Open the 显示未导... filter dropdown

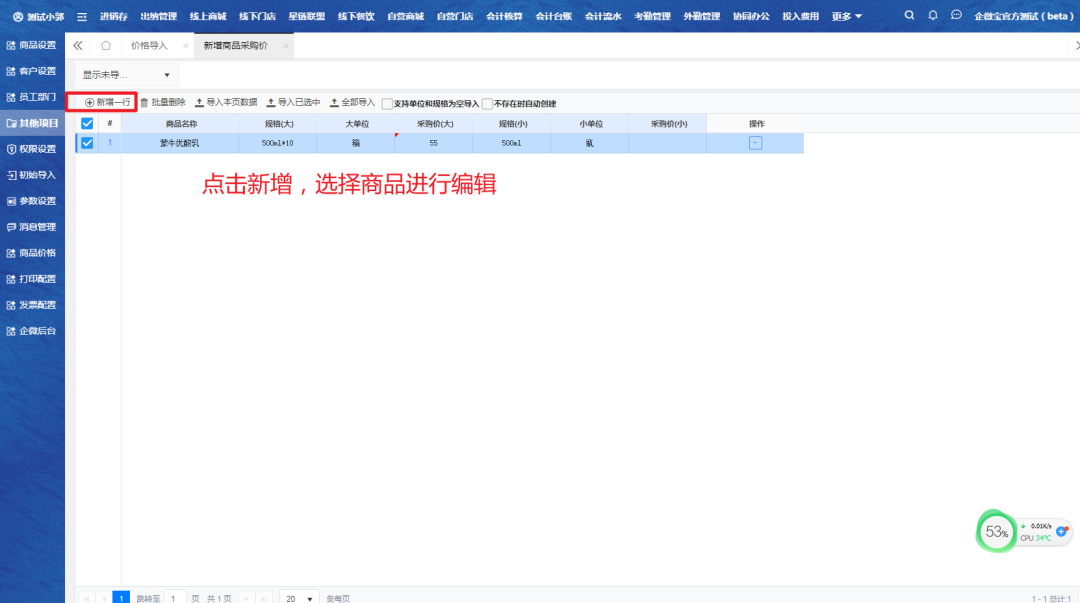click(x=126, y=75)
